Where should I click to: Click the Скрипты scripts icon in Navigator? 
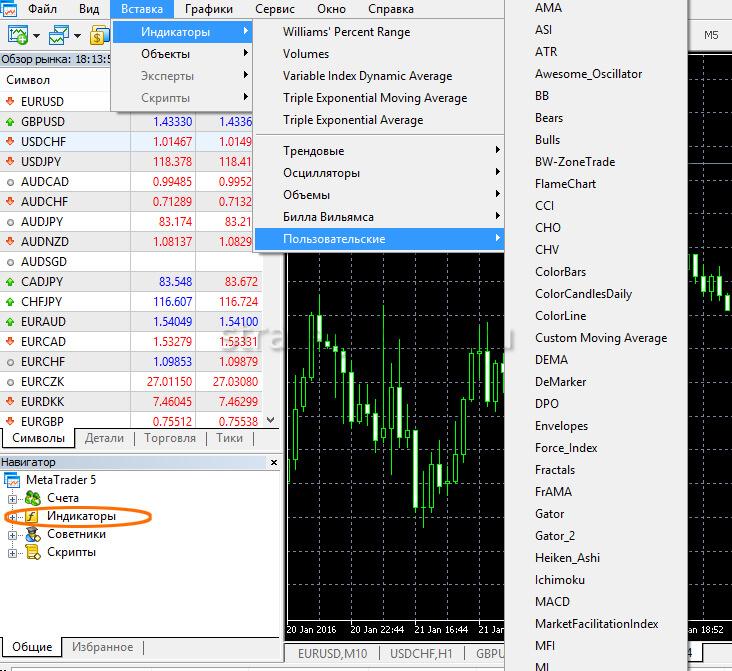point(31,552)
